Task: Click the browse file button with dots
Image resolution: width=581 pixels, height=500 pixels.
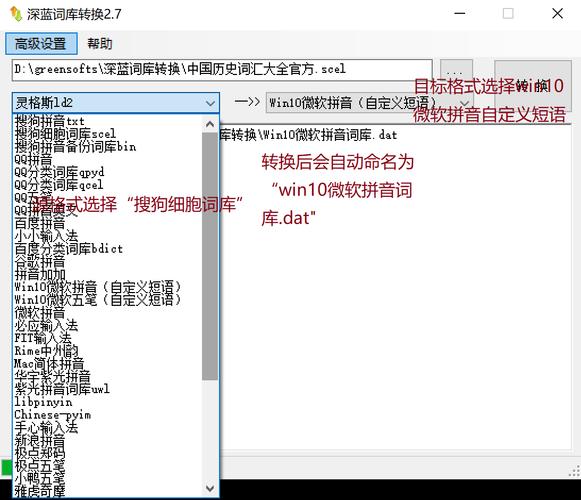Action: coord(456,69)
